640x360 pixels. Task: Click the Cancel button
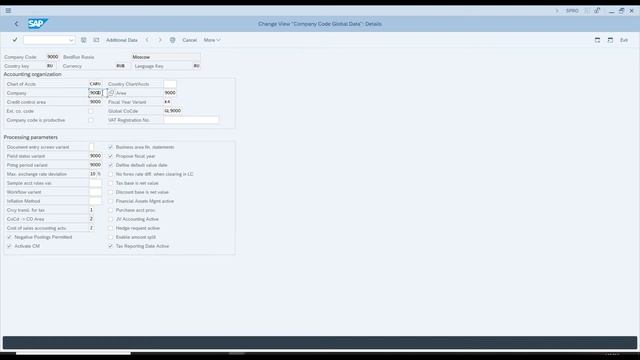coord(189,40)
